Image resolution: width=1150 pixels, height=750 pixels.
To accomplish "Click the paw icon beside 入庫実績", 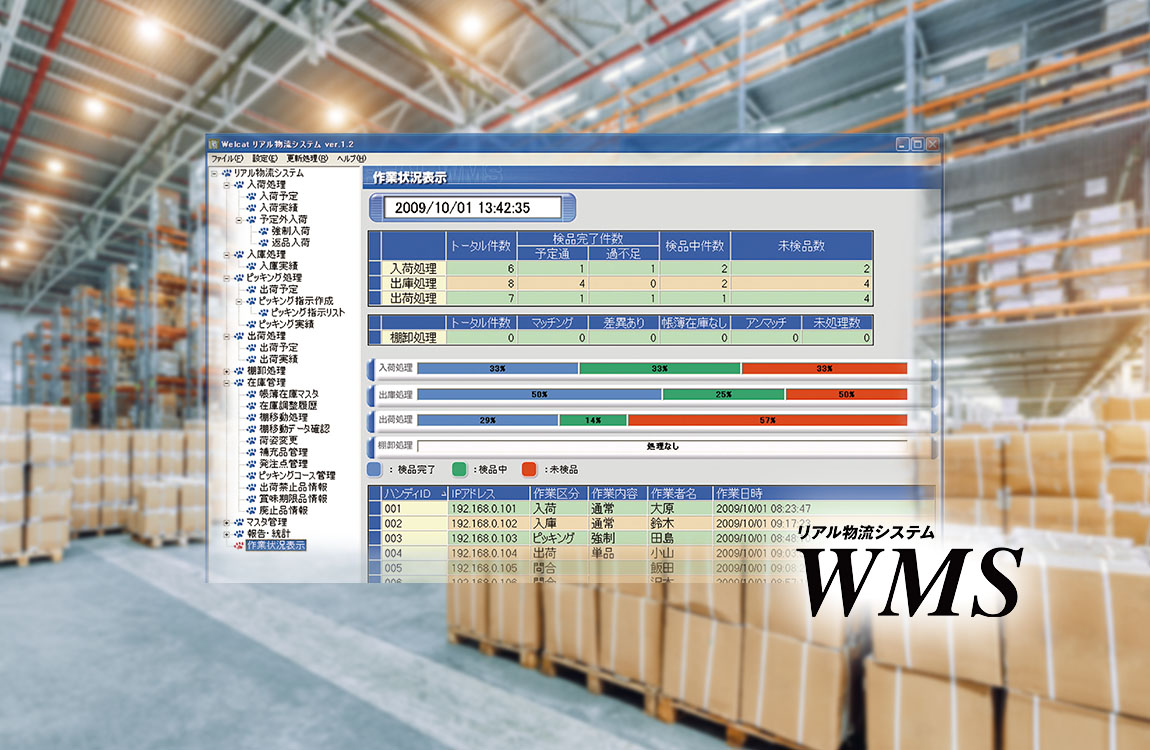I will point(252,266).
